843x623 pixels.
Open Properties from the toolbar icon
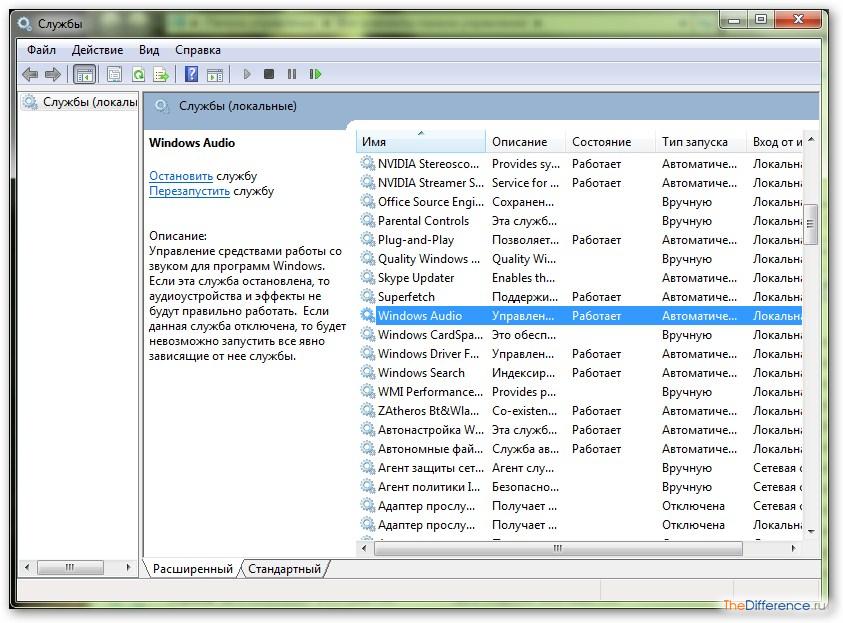[x=115, y=74]
